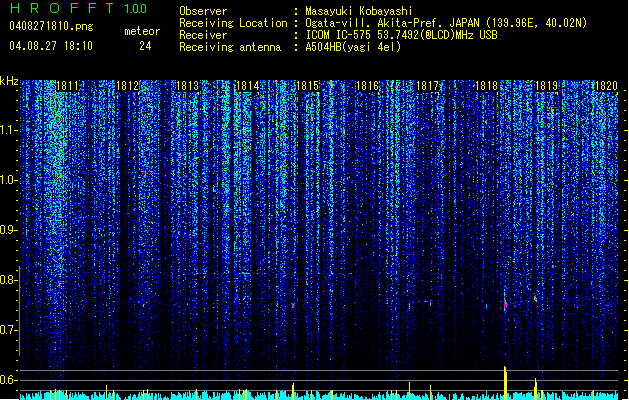Screen dimensions: 629x400
Task: Click the date stamp 04.08.27 18:10
Action: (51, 46)
